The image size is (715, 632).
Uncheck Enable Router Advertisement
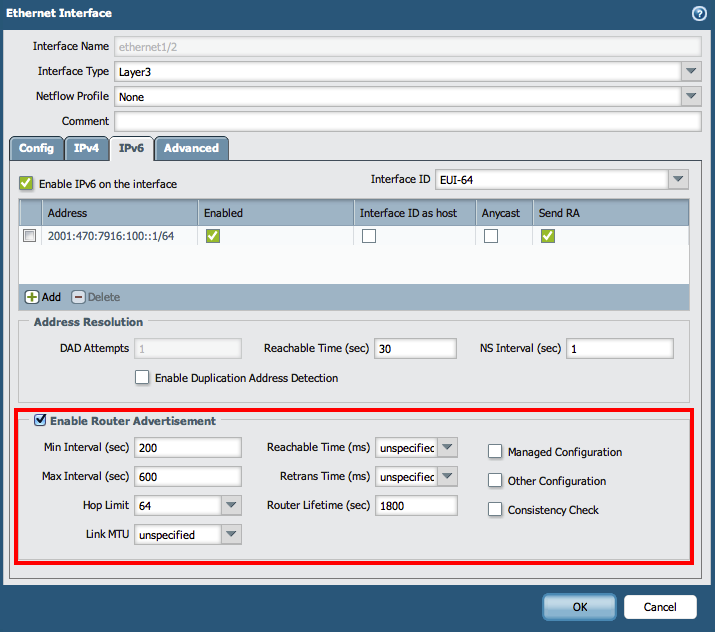coord(41,421)
